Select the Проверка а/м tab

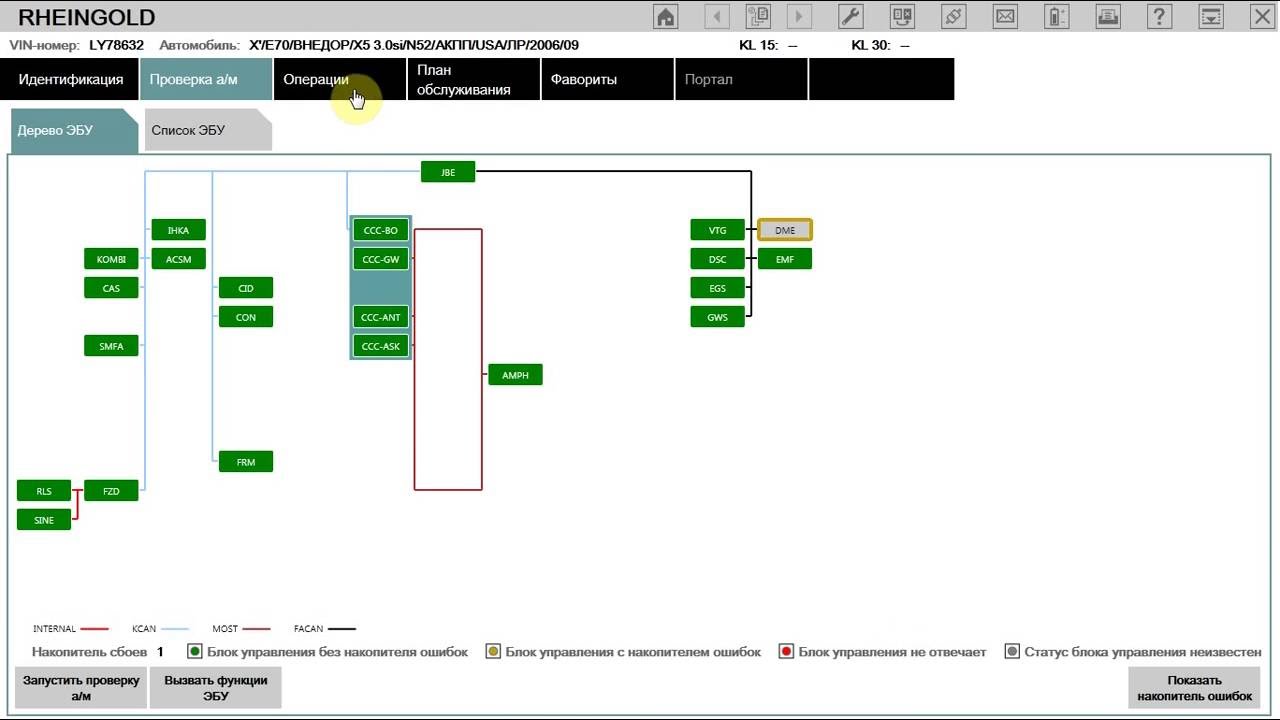[206, 79]
